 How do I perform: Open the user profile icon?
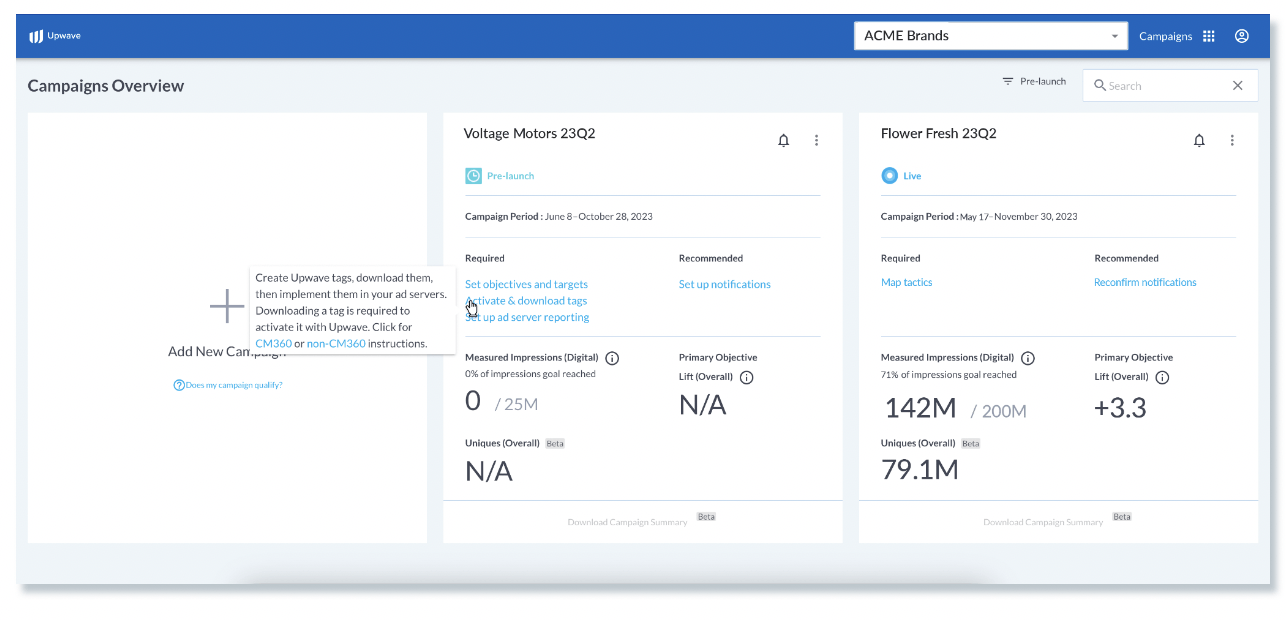(x=1242, y=36)
